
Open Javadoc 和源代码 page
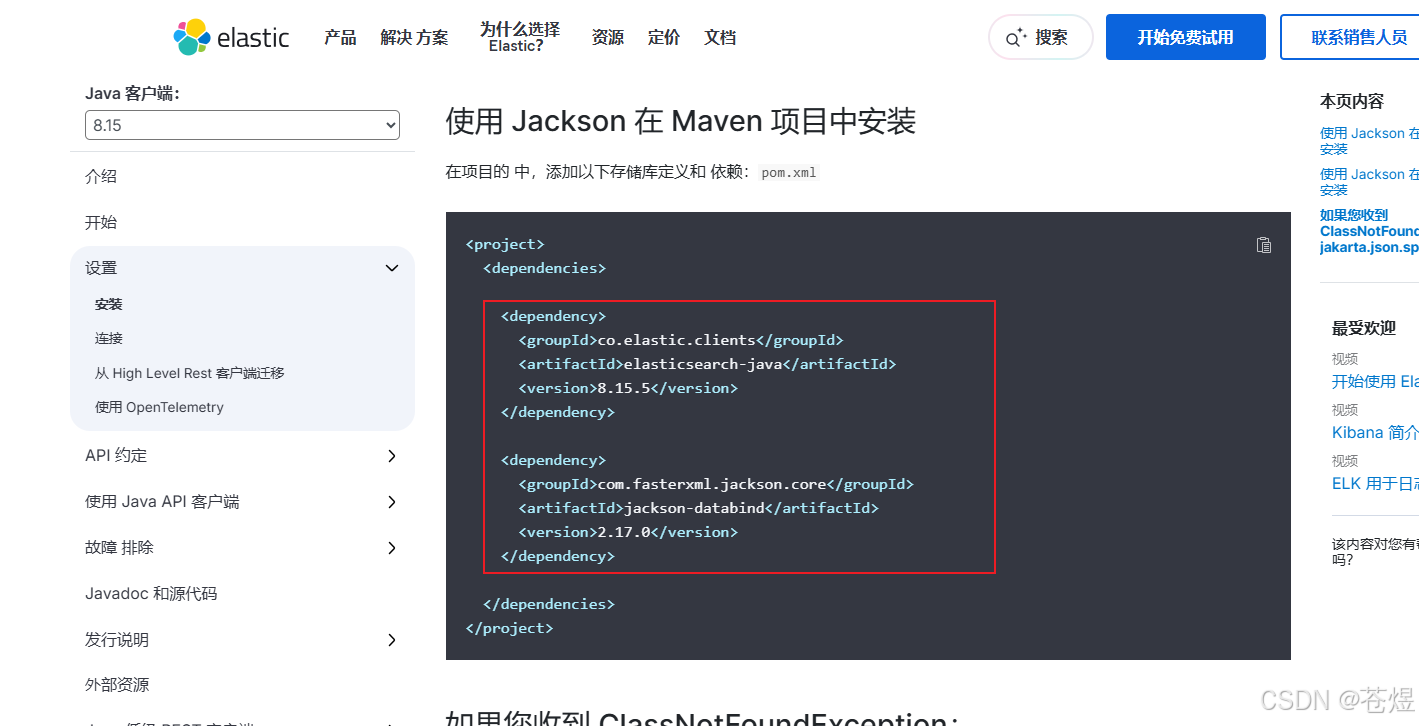(x=151, y=594)
